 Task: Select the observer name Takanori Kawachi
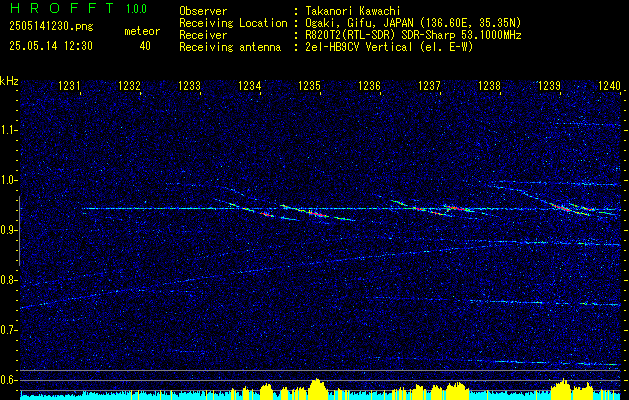click(x=352, y=11)
